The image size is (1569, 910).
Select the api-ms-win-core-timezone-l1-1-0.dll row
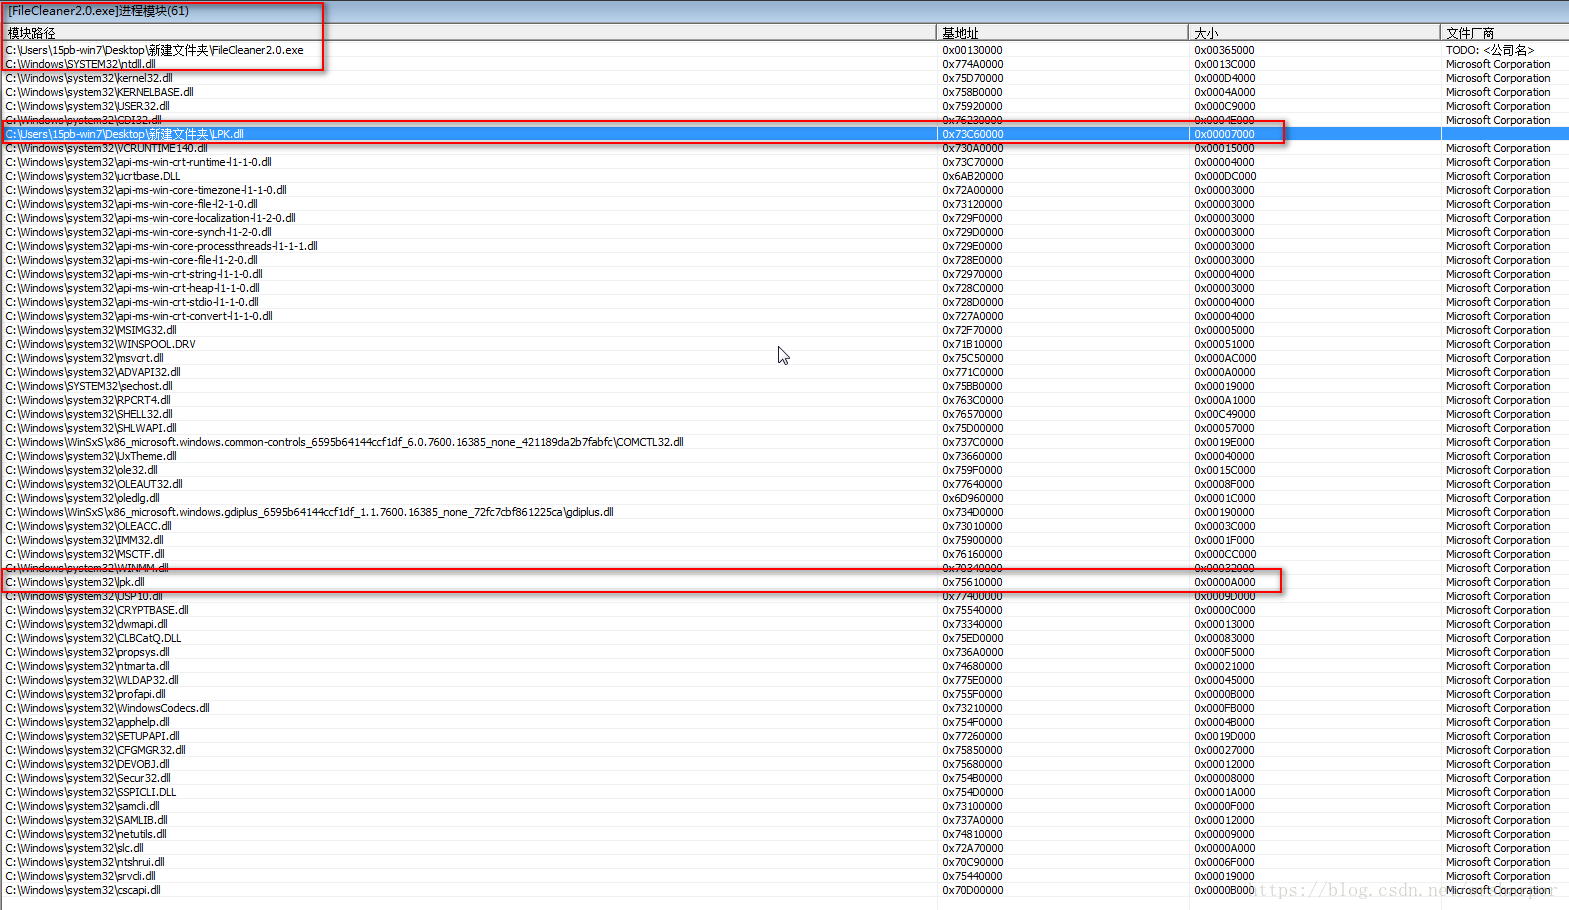(784, 190)
